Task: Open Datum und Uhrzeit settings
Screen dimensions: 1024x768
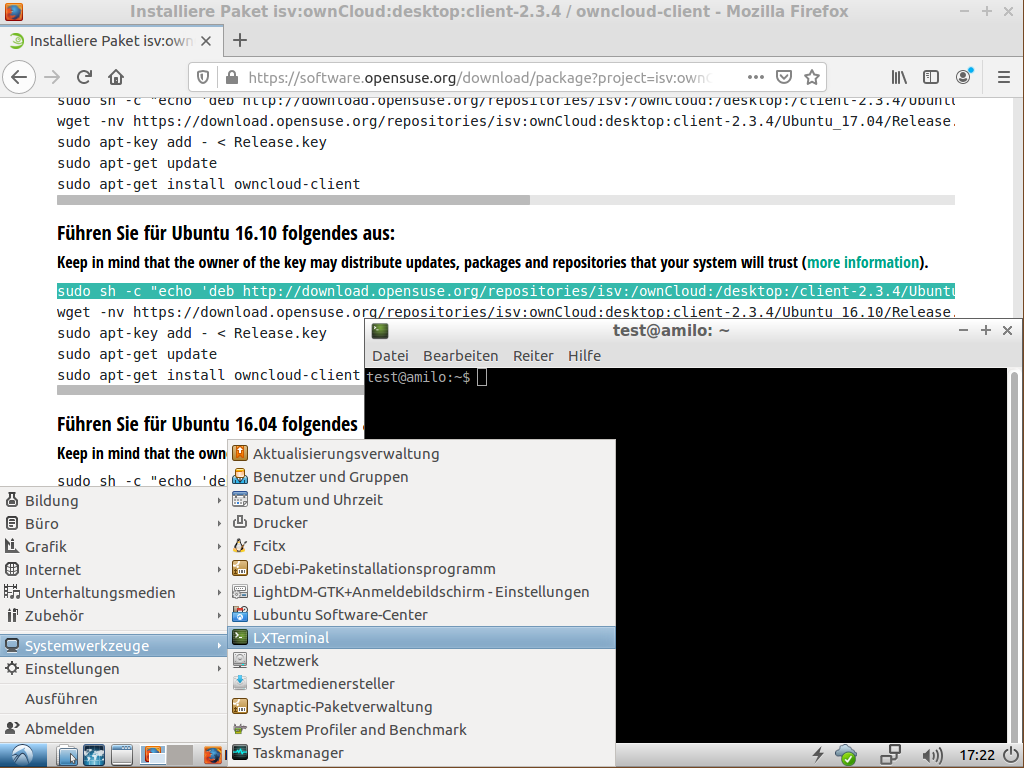Action: click(421, 500)
